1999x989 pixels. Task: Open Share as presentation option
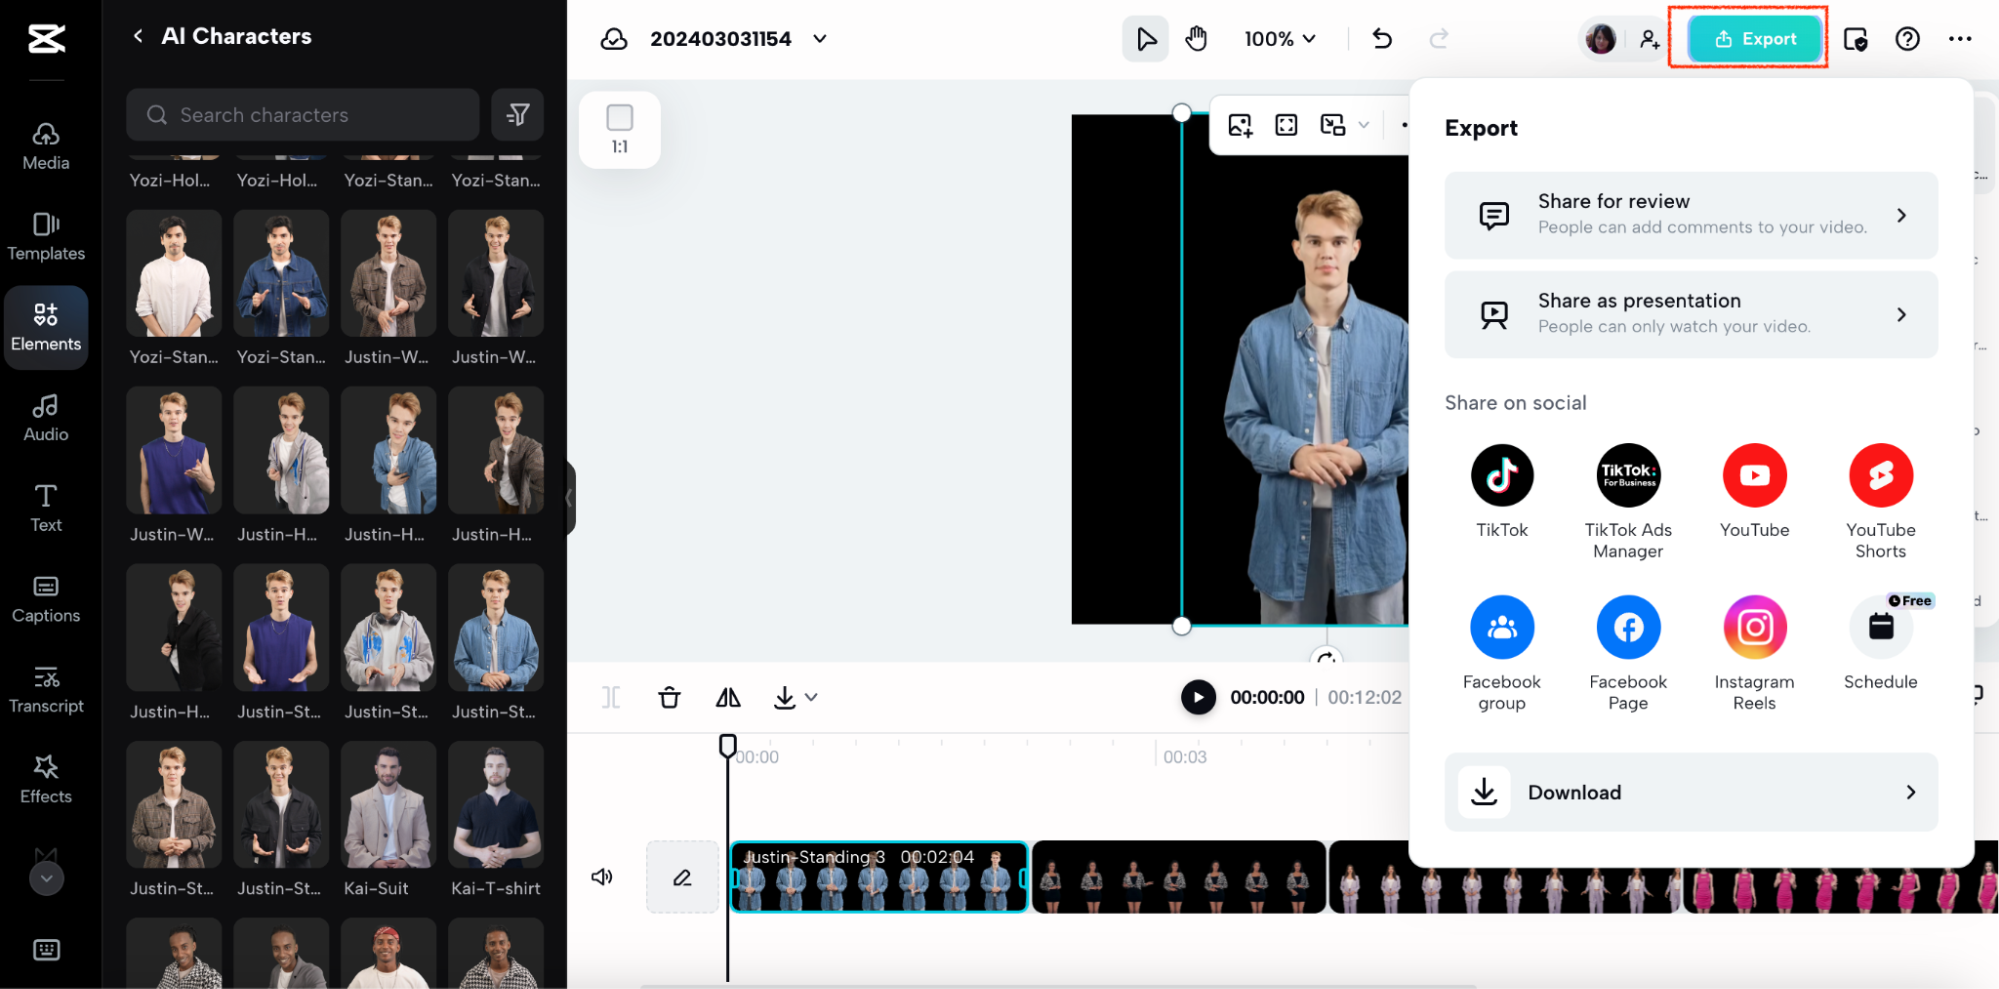[1691, 315]
